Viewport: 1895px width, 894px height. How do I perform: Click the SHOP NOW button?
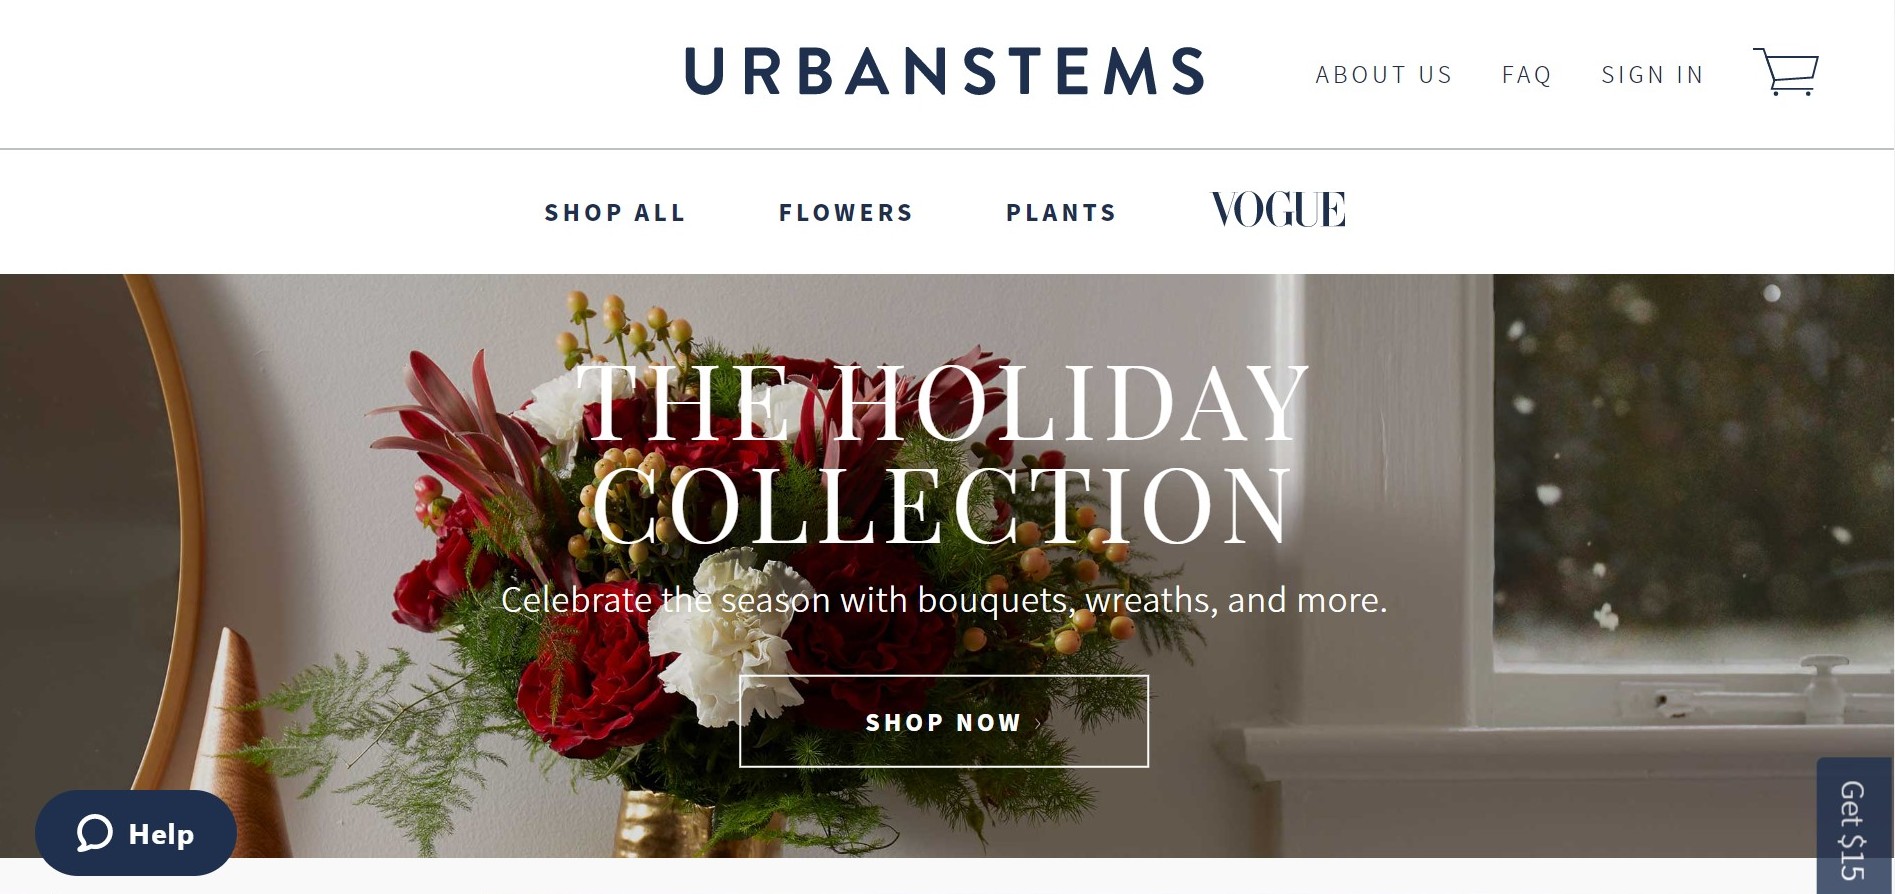point(943,721)
